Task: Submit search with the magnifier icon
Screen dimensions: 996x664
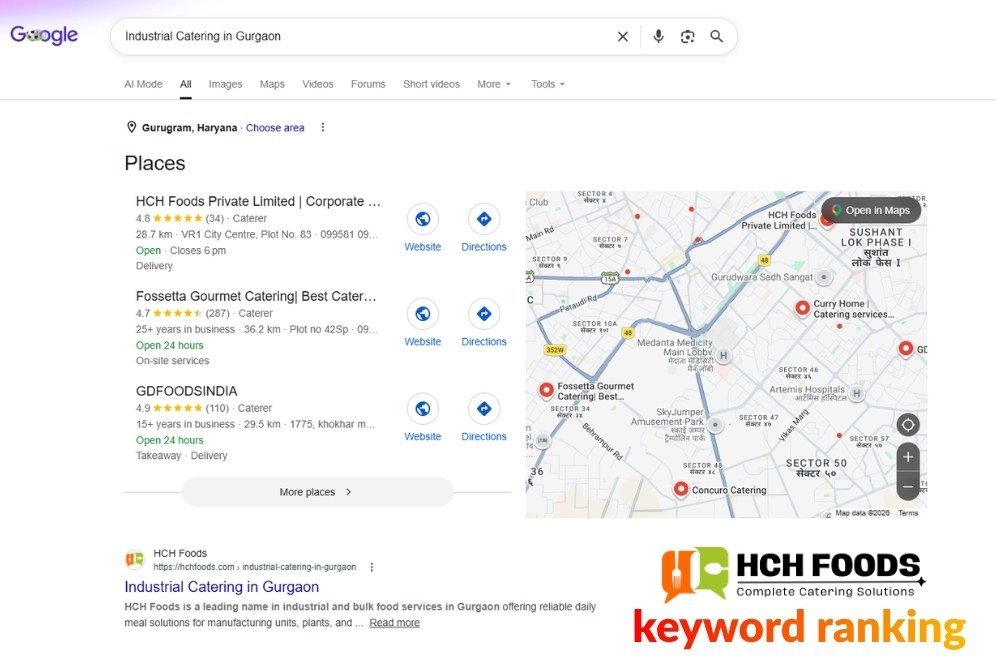Action: 717,36
